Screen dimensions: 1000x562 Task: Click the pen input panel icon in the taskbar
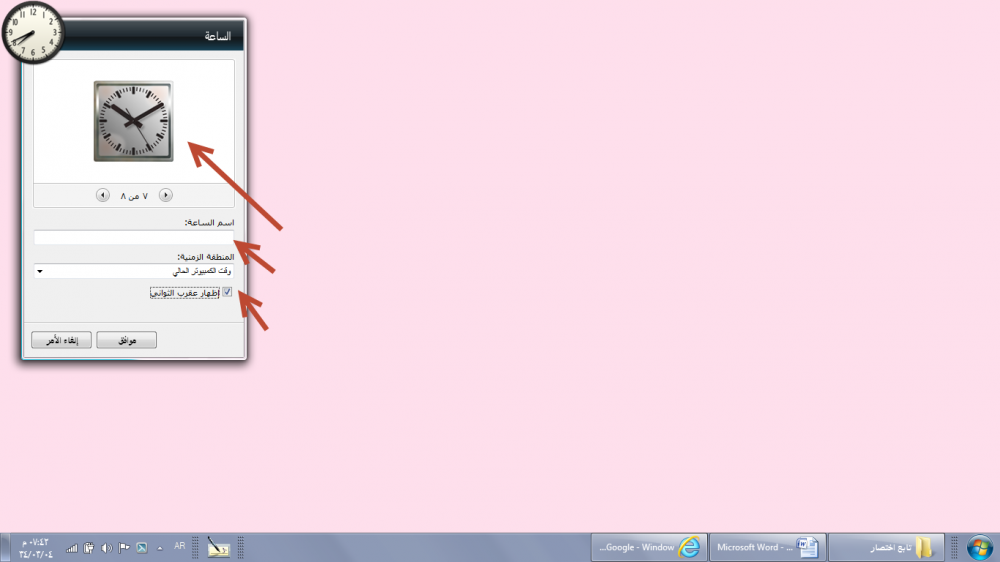[x=218, y=547]
